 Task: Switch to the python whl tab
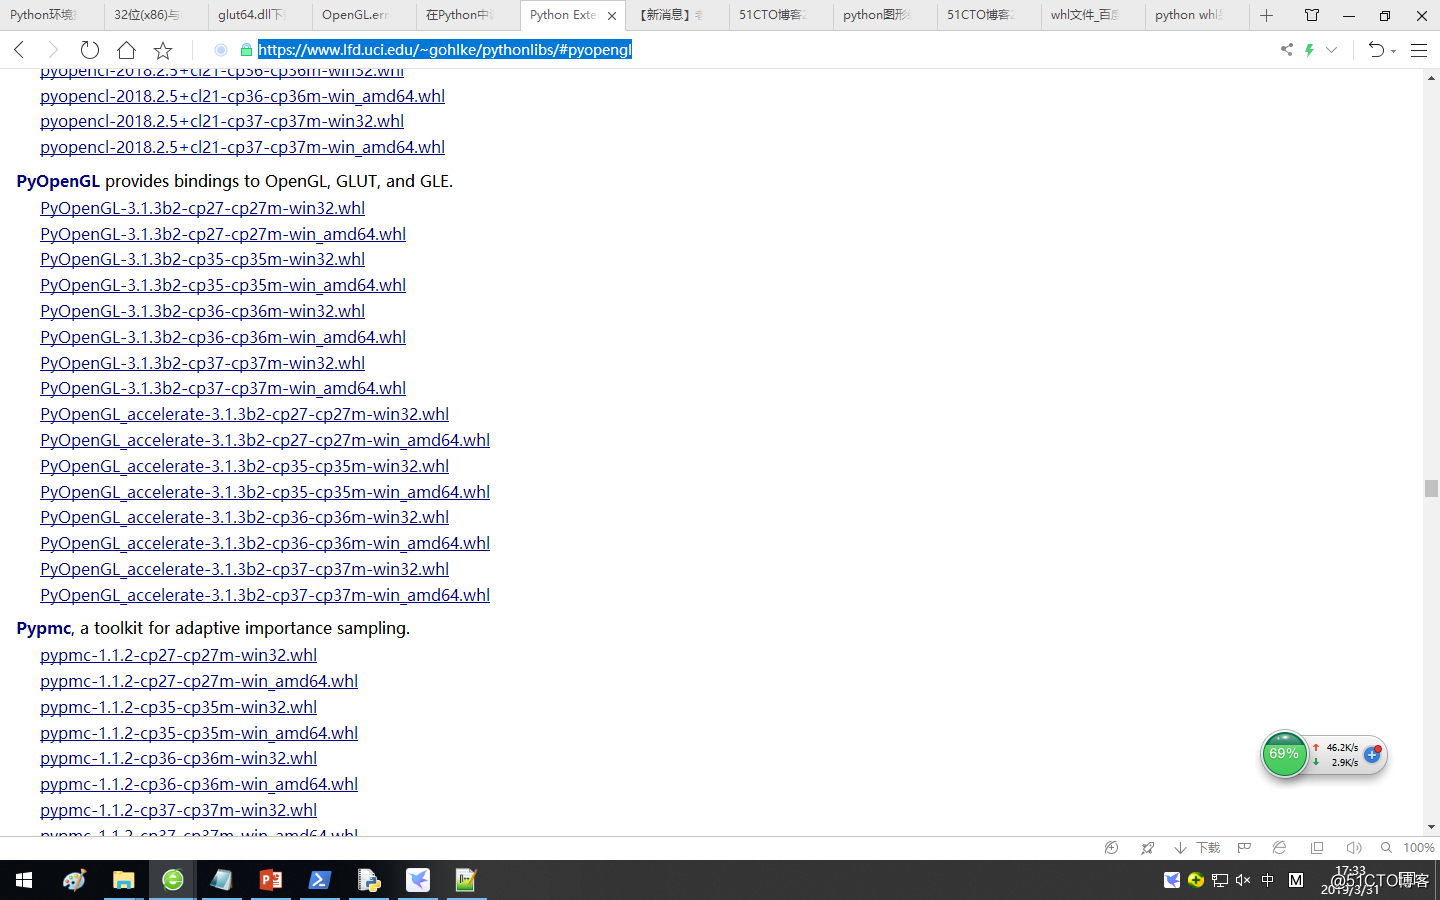pyautogui.click(x=1196, y=15)
